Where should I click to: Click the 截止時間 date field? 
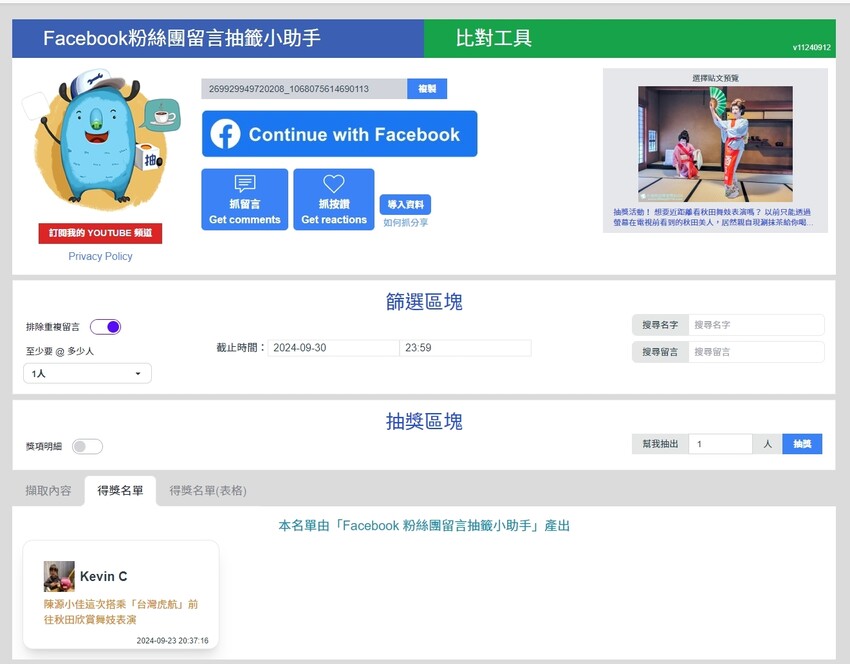click(333, 348)
